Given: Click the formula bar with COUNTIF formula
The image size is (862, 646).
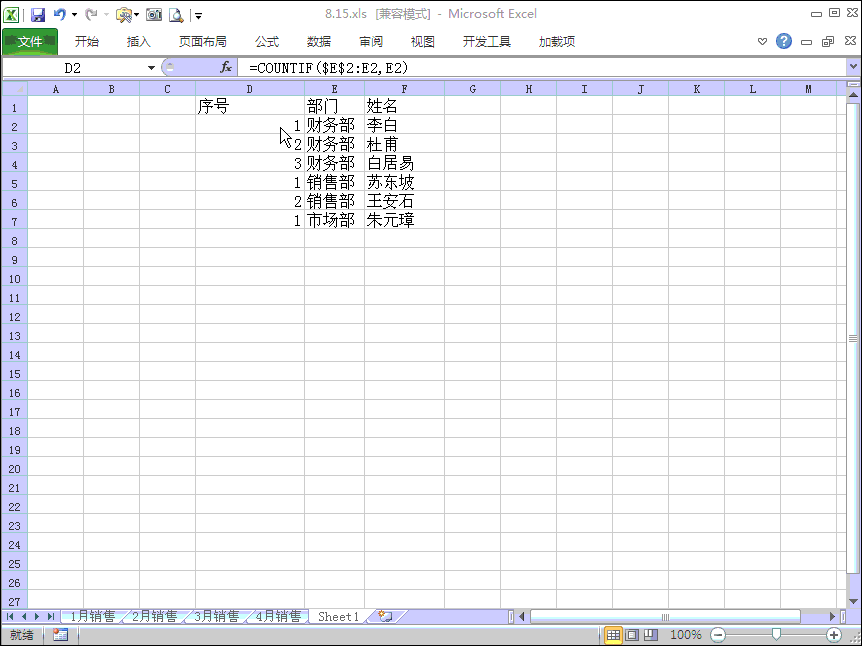Looking at the screenshot, I should (x=544, y=68).
